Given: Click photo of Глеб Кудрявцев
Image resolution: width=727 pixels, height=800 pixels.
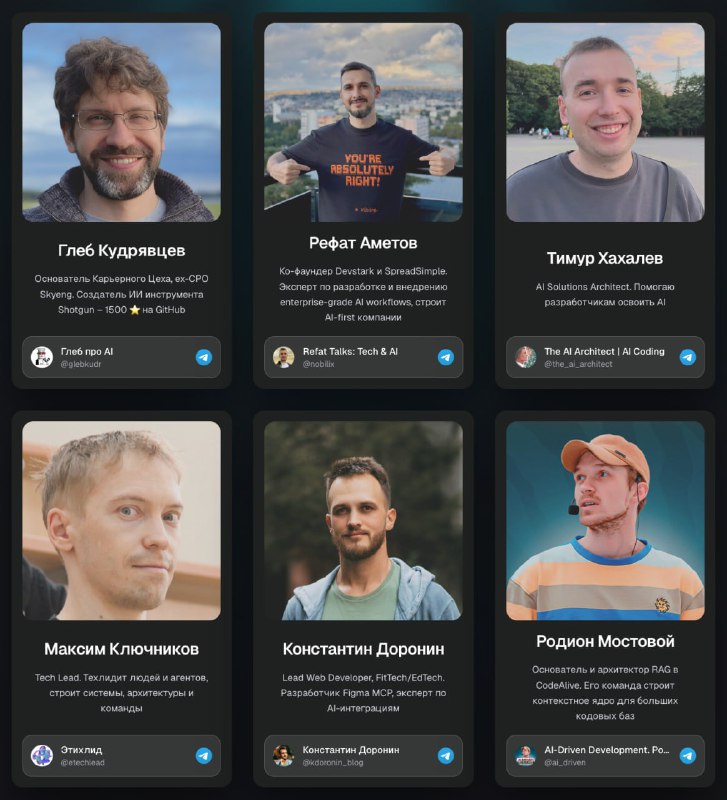Looking at the screenshot, I should pos(121,122).
